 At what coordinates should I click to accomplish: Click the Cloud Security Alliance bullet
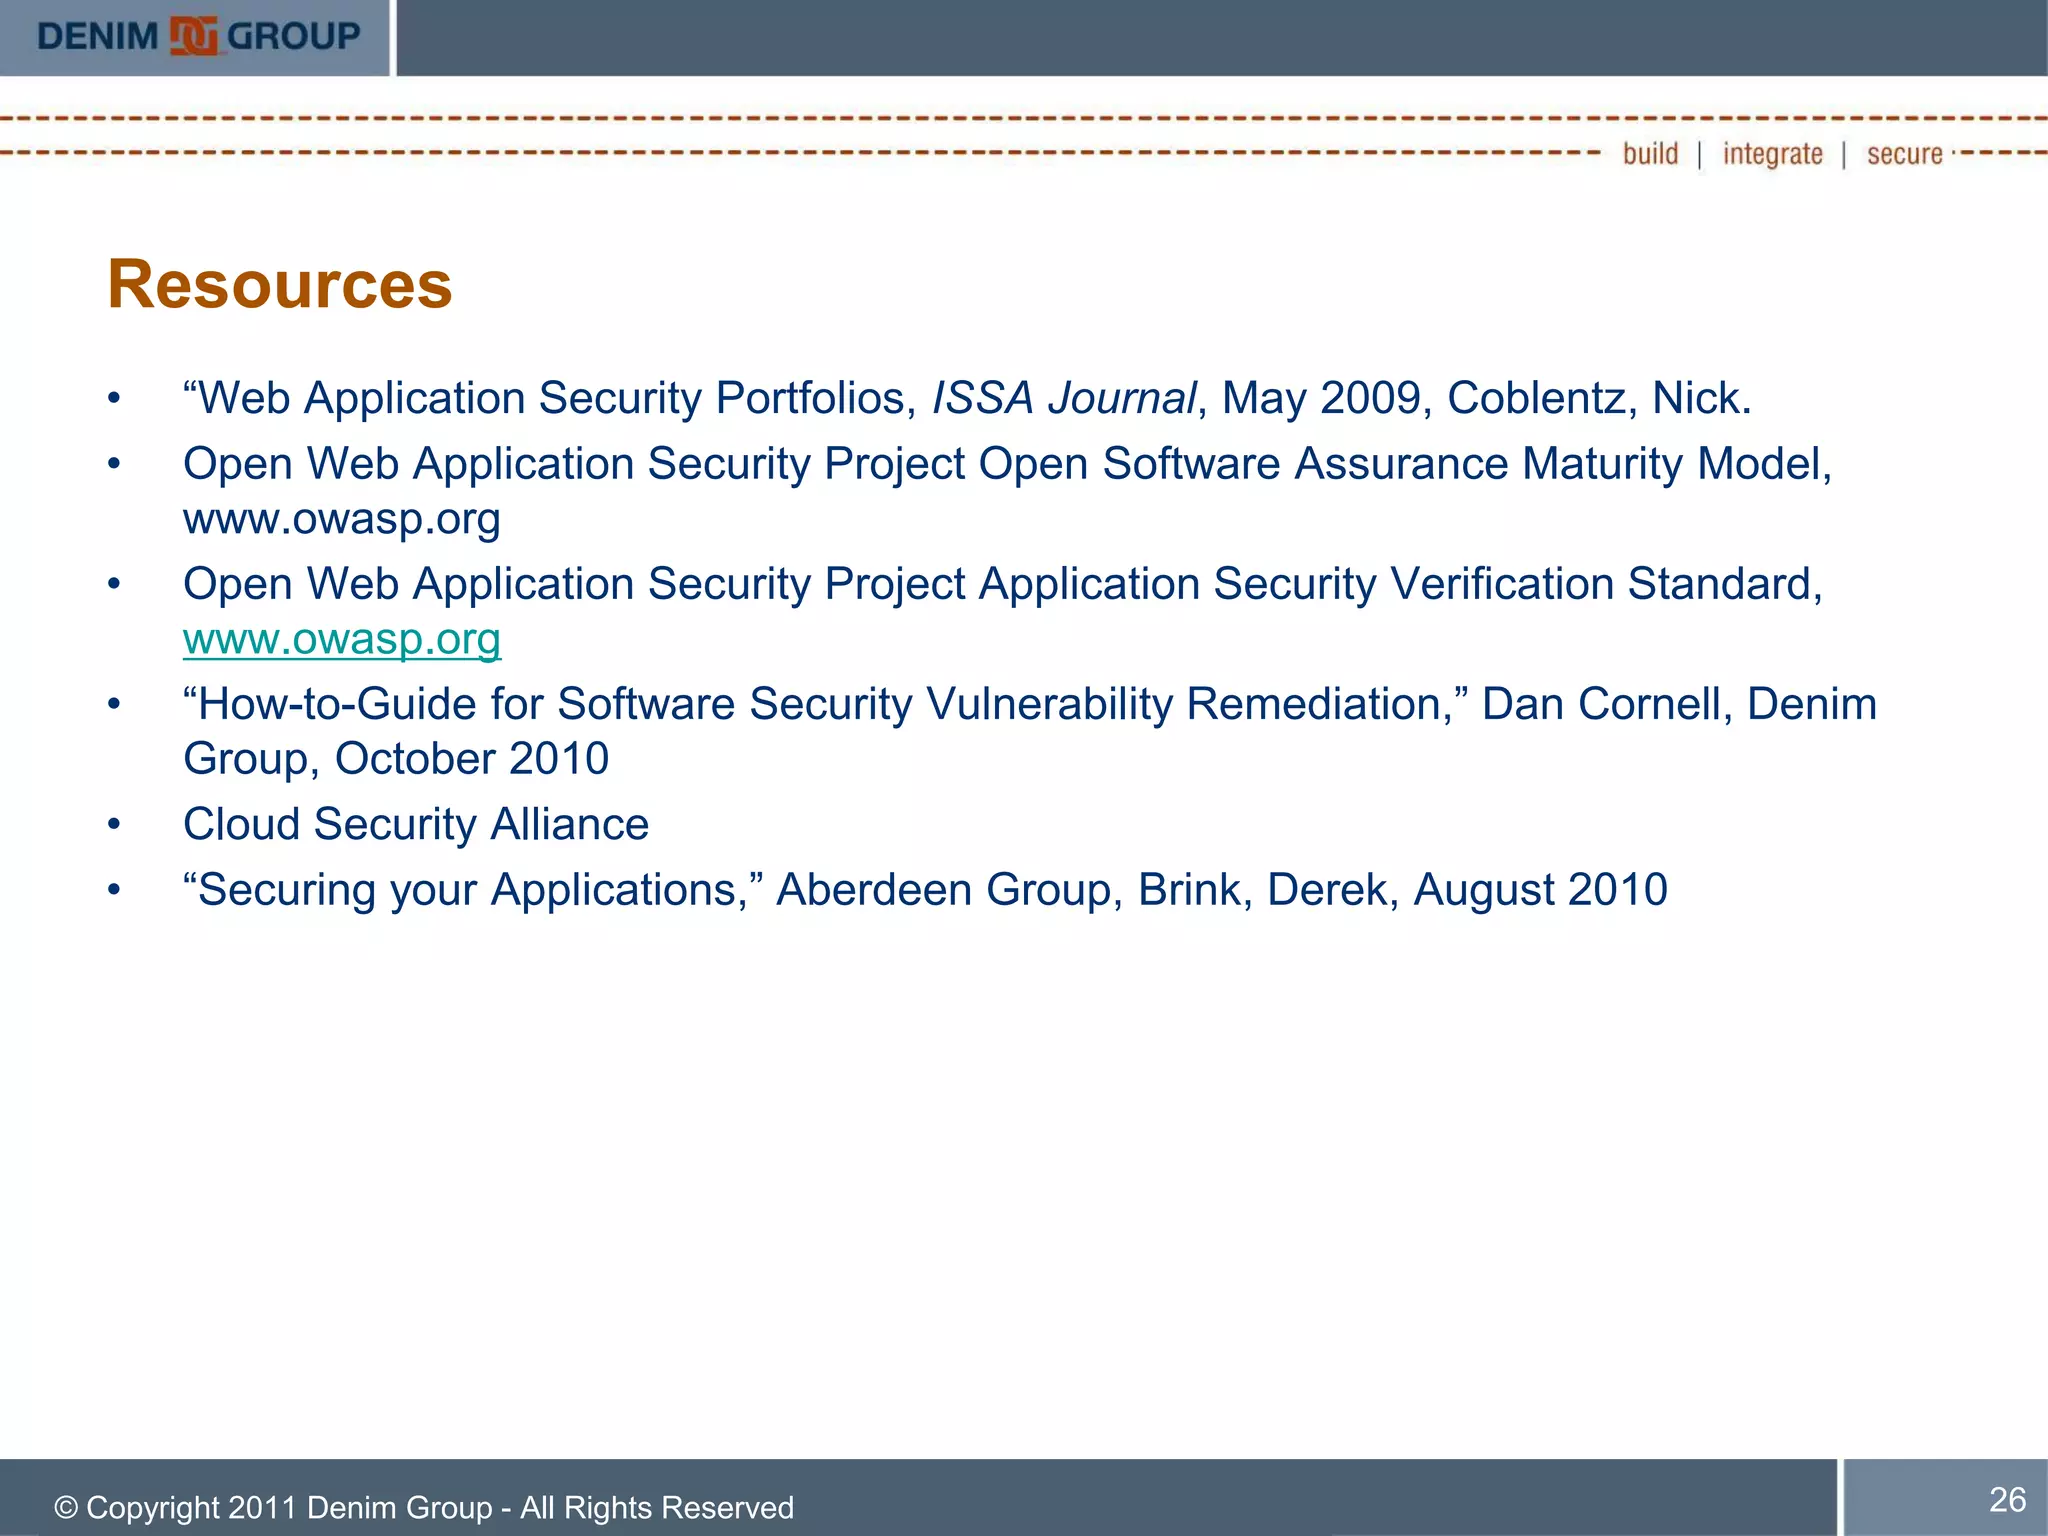point(416,825)
